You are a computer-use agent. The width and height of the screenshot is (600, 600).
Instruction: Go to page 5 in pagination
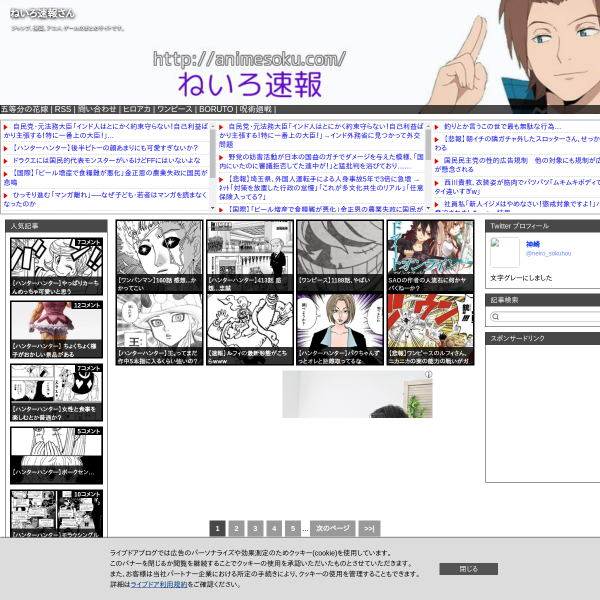[x=293, y=528]
